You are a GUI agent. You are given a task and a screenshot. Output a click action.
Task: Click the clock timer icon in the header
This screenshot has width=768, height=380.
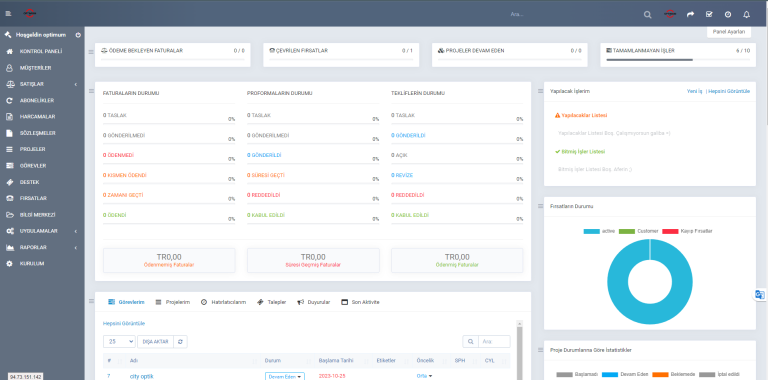click(728, 15)
